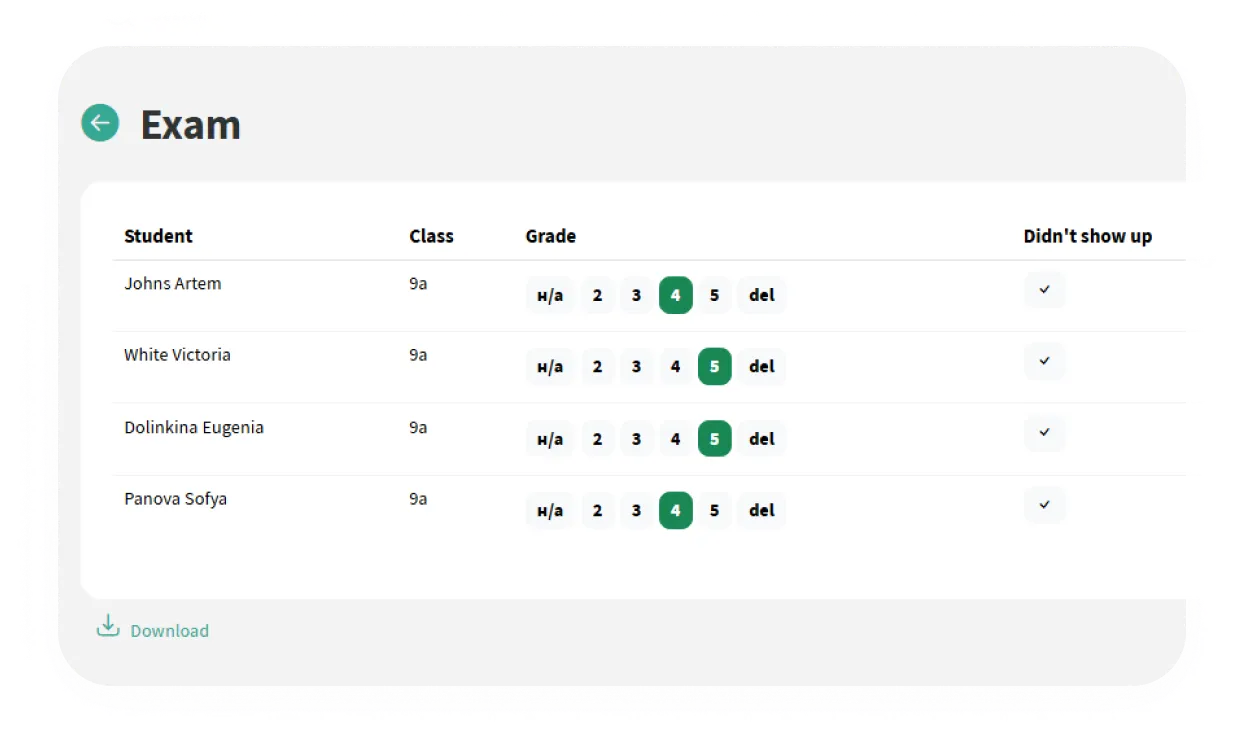Mark Panova Sofya's grade as н/а
This screenshot has width=1242, height=753.
550,511
